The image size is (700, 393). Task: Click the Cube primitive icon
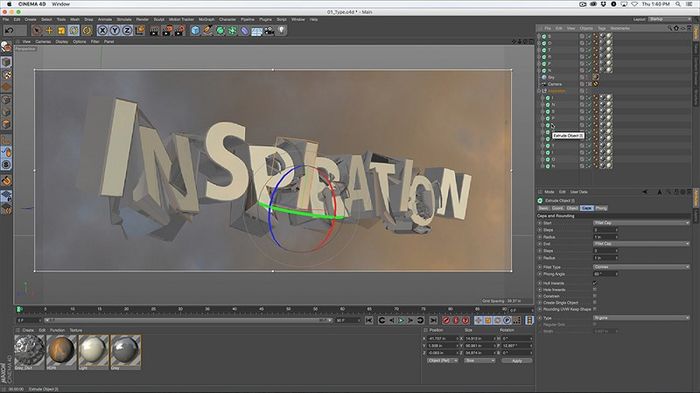click(195, 30)
